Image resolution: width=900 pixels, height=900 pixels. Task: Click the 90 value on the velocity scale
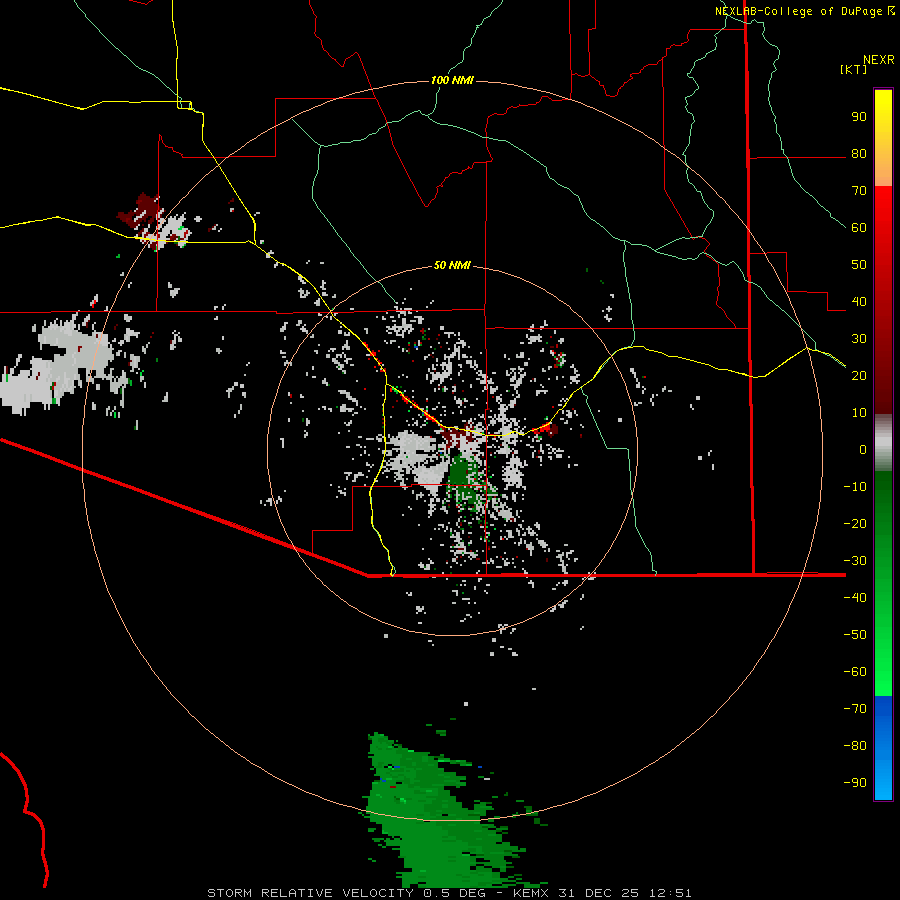pyautogui.click(x=859, y=117)
